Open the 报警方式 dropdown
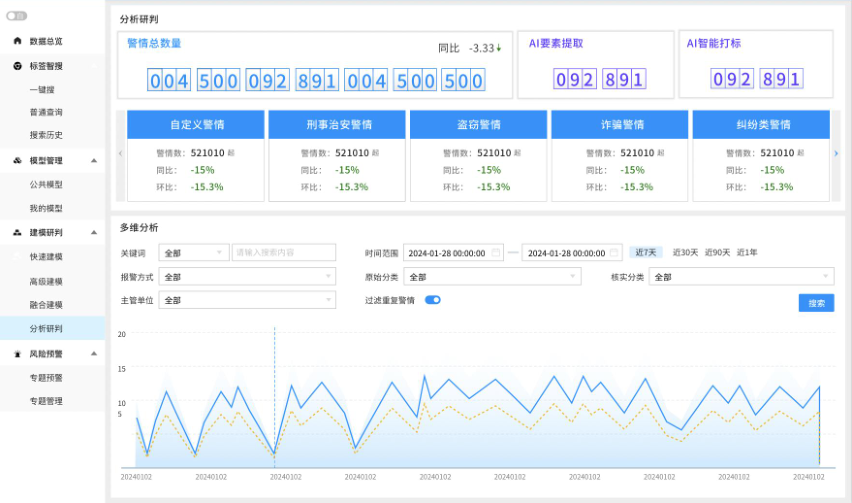This screenshot has width=852, height=503. (x=247, y=277)
